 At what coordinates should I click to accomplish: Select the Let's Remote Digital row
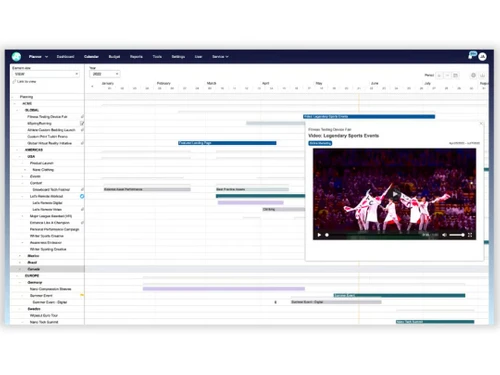(47, 203)
